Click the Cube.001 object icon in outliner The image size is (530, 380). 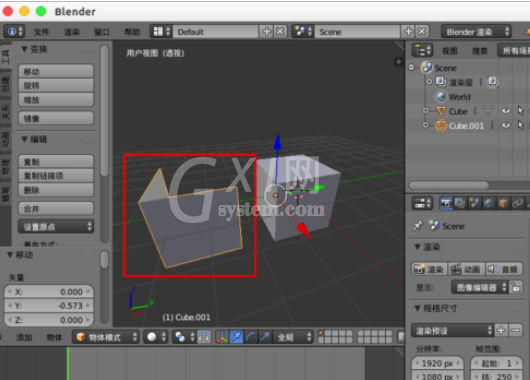(x=441, y=125)
